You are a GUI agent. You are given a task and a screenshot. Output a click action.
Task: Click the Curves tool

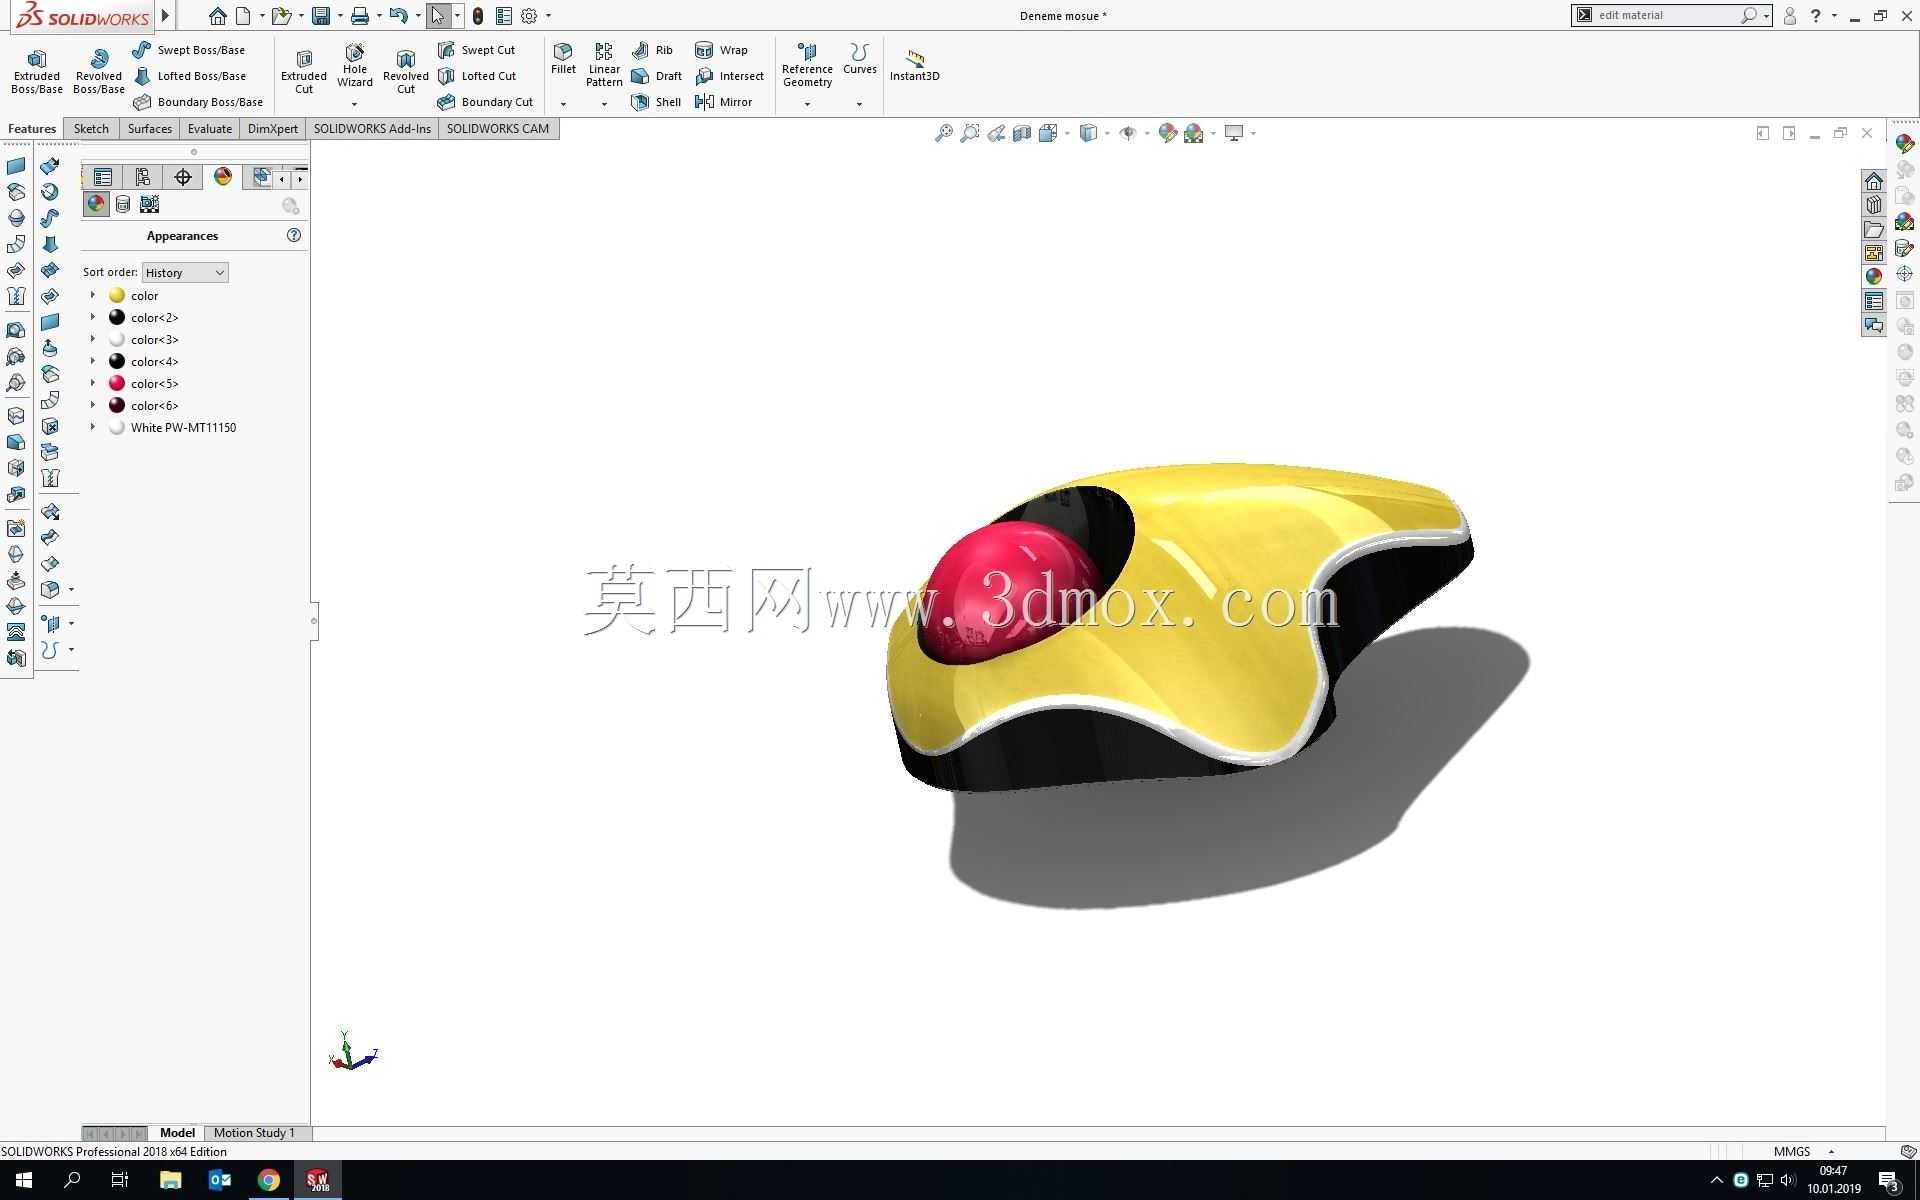point(860,59)
